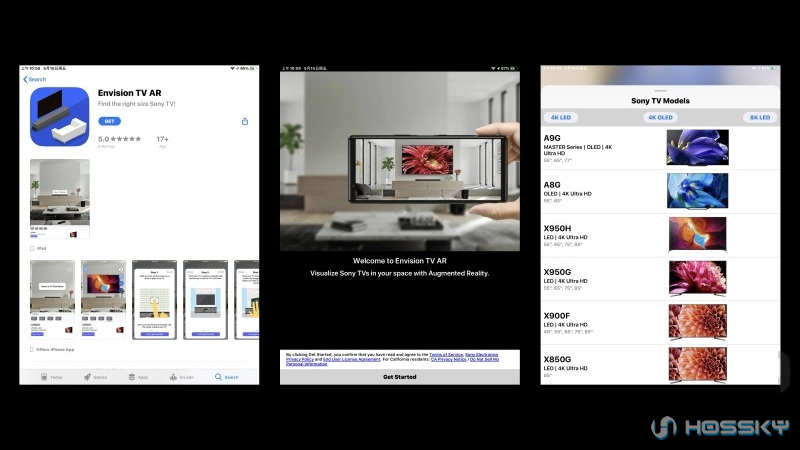The width and height of the screenshot is (800, 450).
Task: Open the 5.0 star ratings summary
Action: pyautogui.click(x=119, y=141)
